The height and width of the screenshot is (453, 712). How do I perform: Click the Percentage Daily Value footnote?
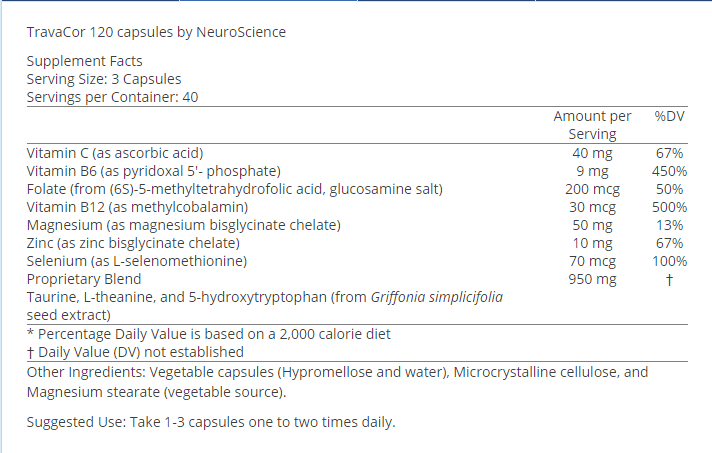click(209, 334)
